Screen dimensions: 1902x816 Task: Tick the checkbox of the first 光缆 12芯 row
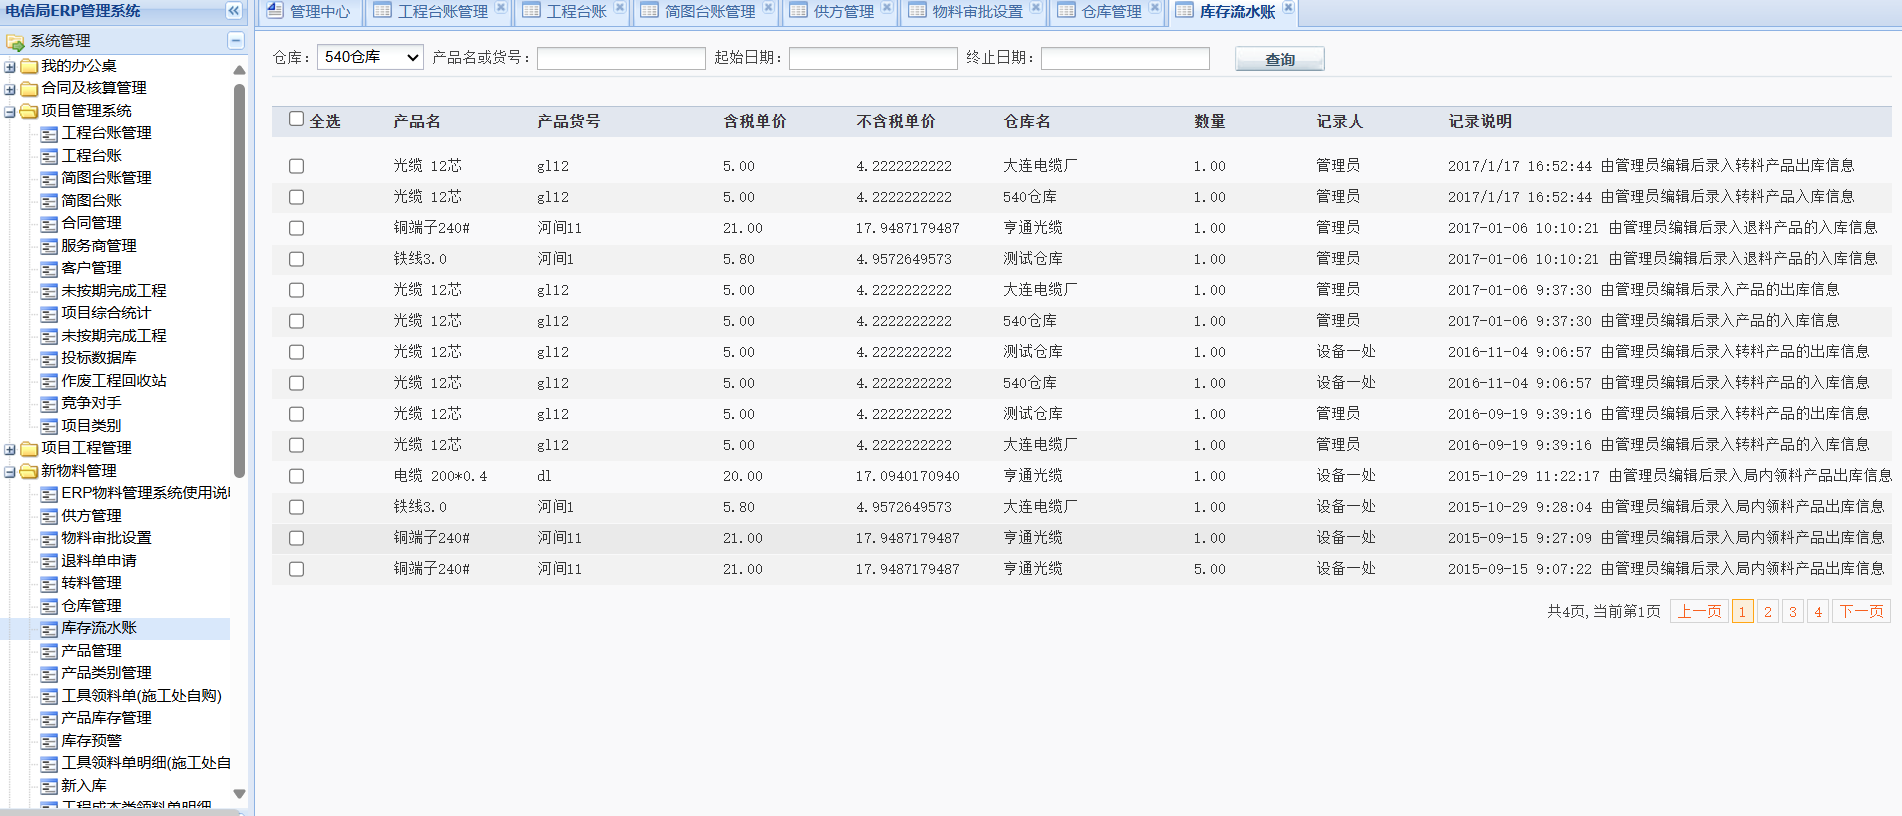coord(296,166)
